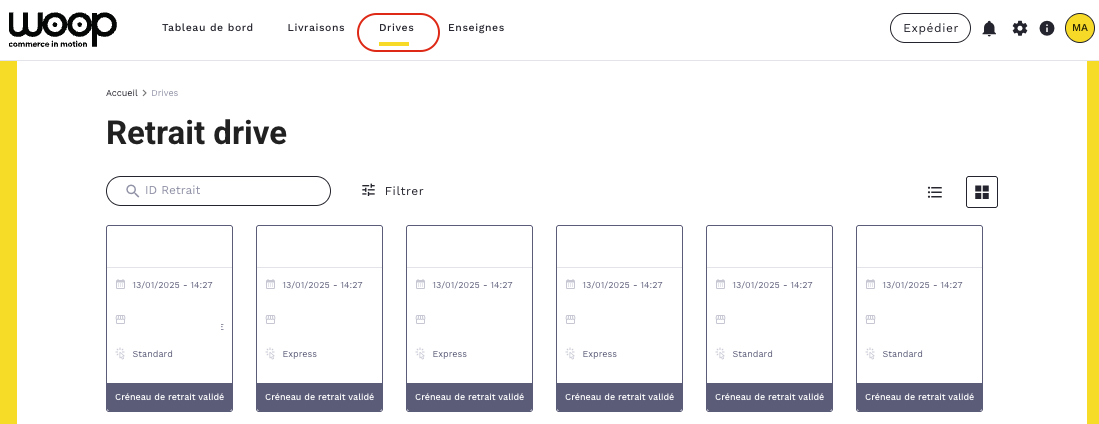
Task: Click the Filtrer button
Action: pyautogui.click(x=404, y=191)
